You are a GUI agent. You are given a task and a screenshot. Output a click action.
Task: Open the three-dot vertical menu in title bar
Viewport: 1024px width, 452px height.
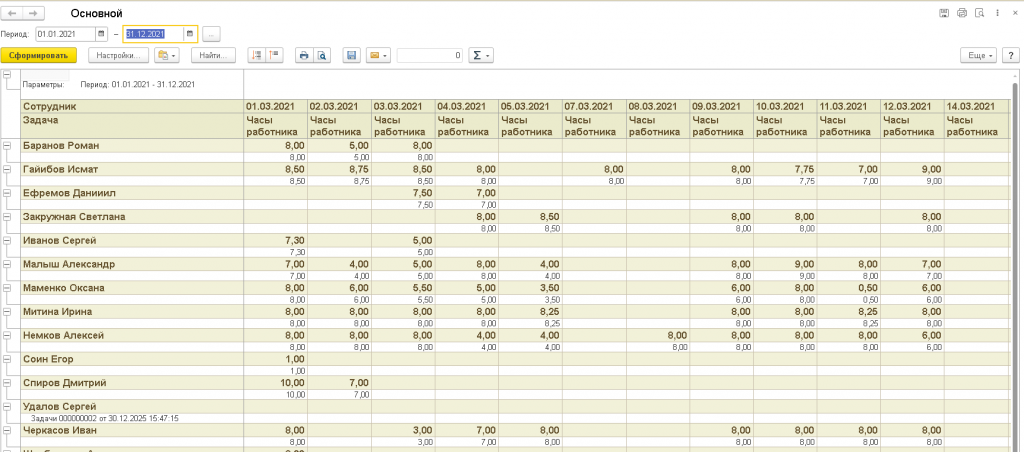coord(996,12)
